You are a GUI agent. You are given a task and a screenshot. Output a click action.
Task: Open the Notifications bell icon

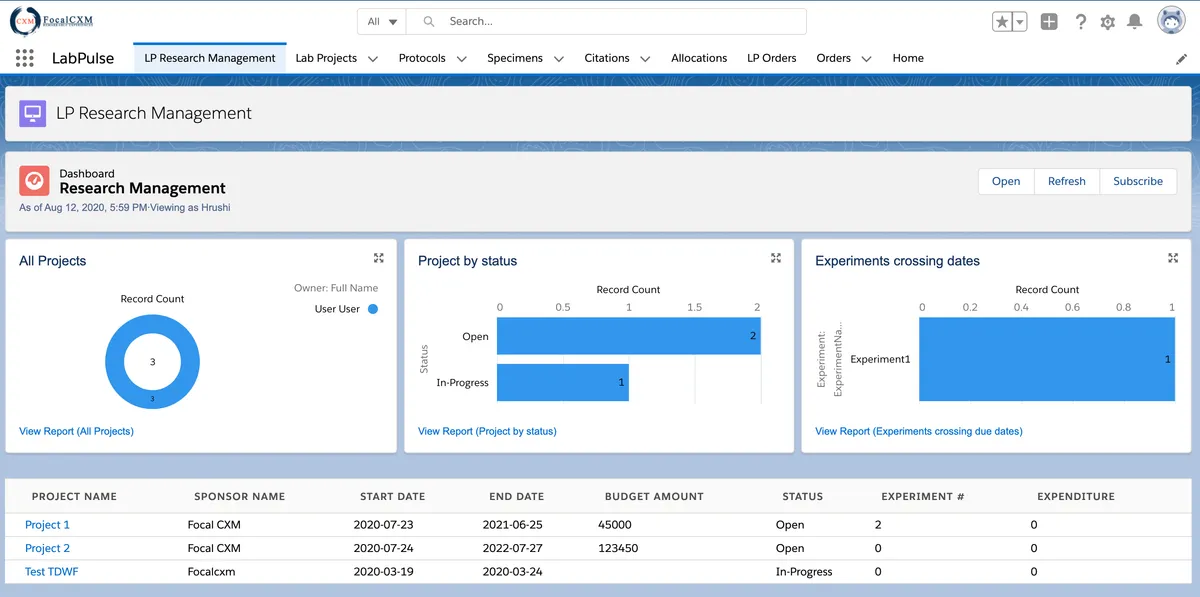[1135, 21]
